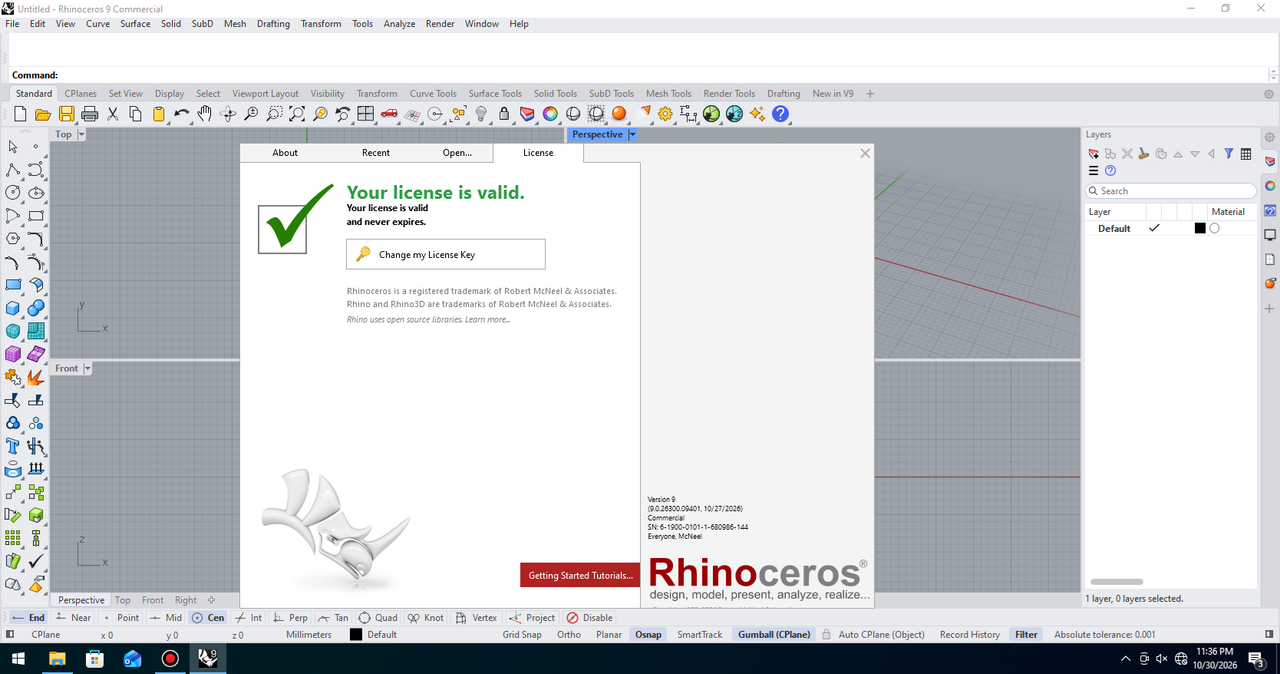Viewport: 1280px width, 674px height.
Task: Open Default layer selector in status bar
Action: (382, 634)
